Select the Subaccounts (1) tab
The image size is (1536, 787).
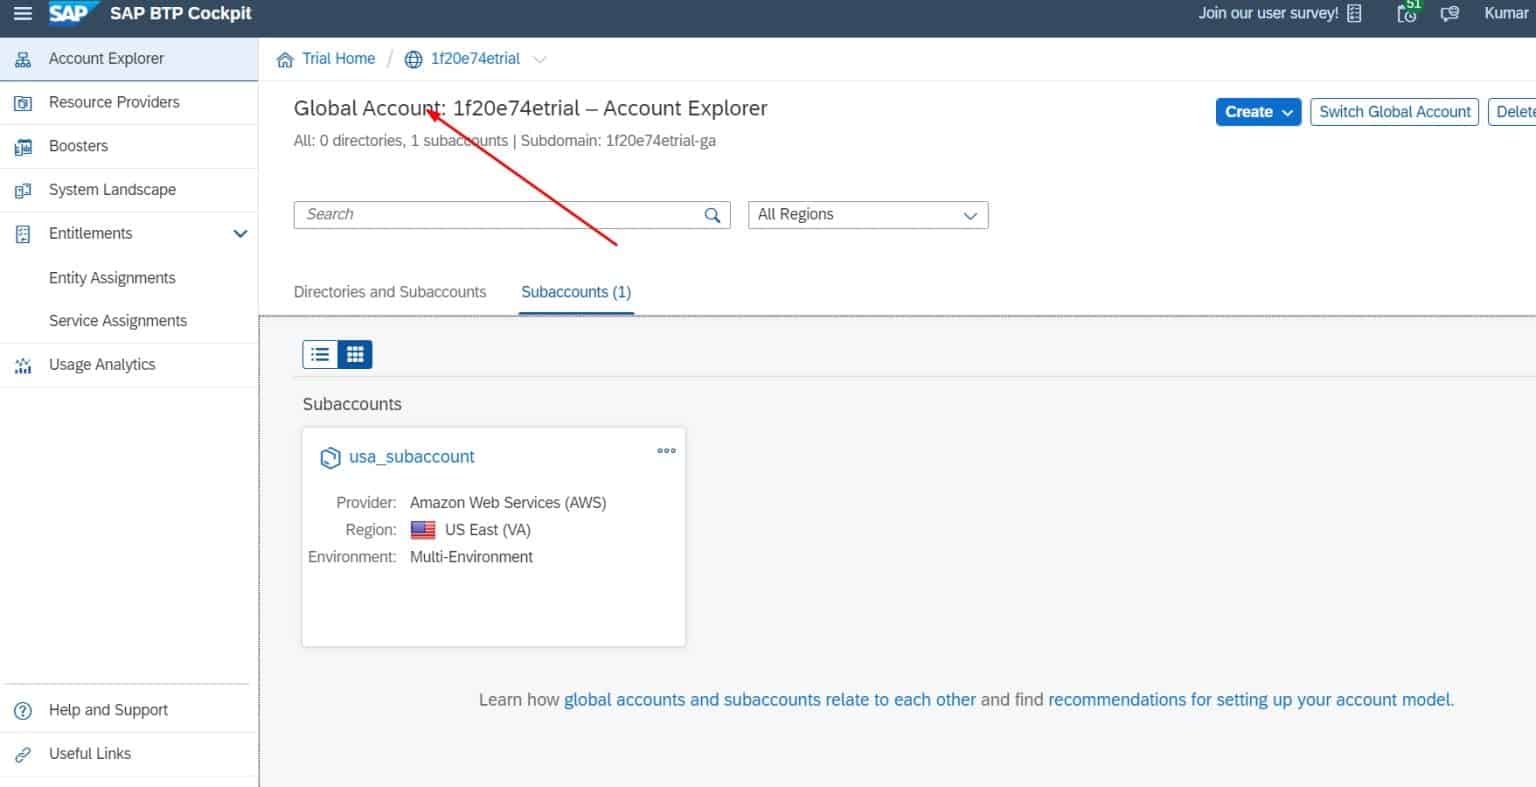[575, 291]
